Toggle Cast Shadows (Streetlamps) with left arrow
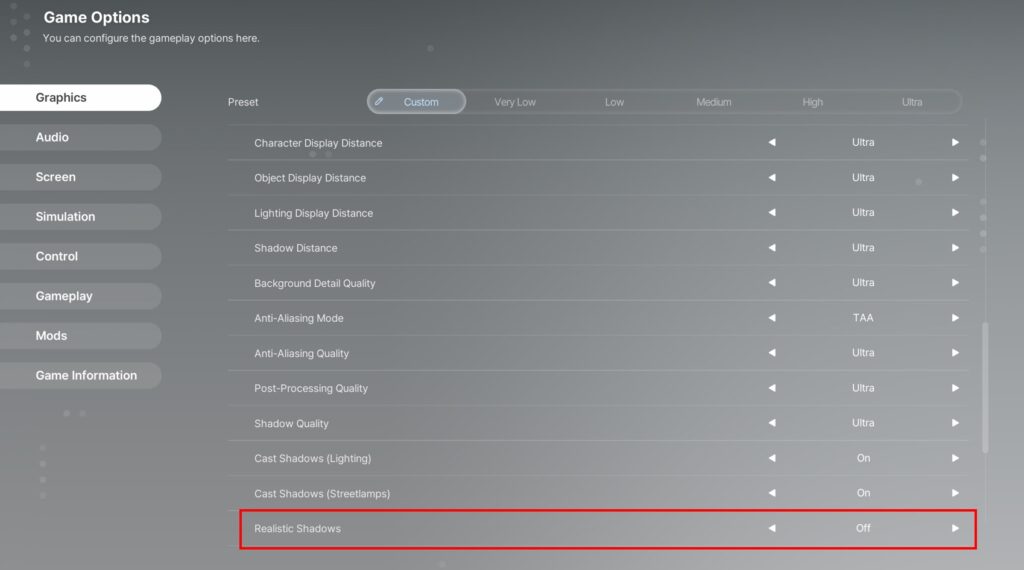This screenshot has height=570, width=1024. [771, 493]
